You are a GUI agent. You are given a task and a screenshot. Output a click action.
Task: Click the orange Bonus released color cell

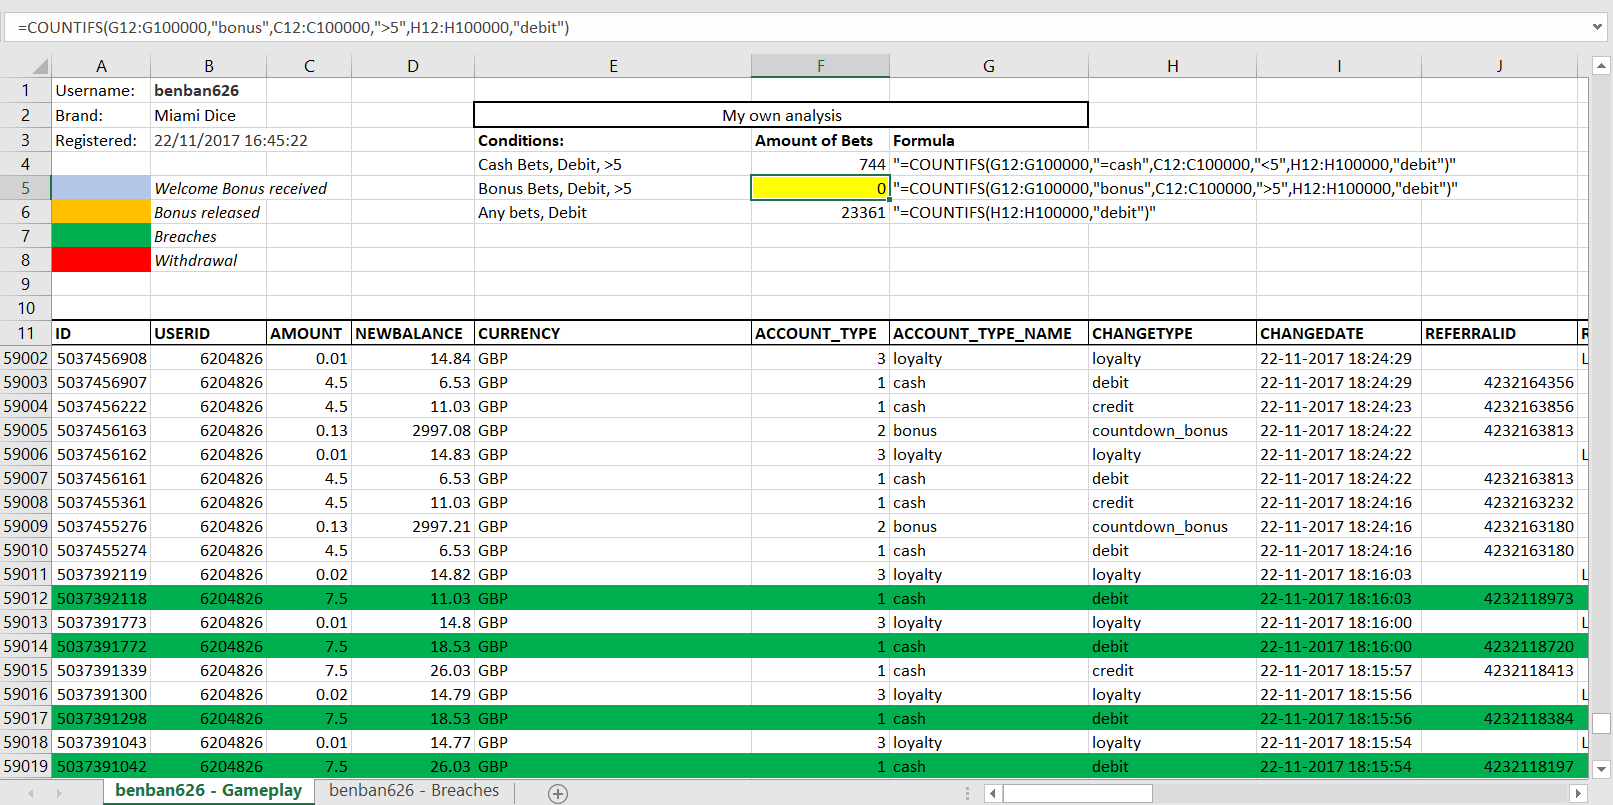101,212
